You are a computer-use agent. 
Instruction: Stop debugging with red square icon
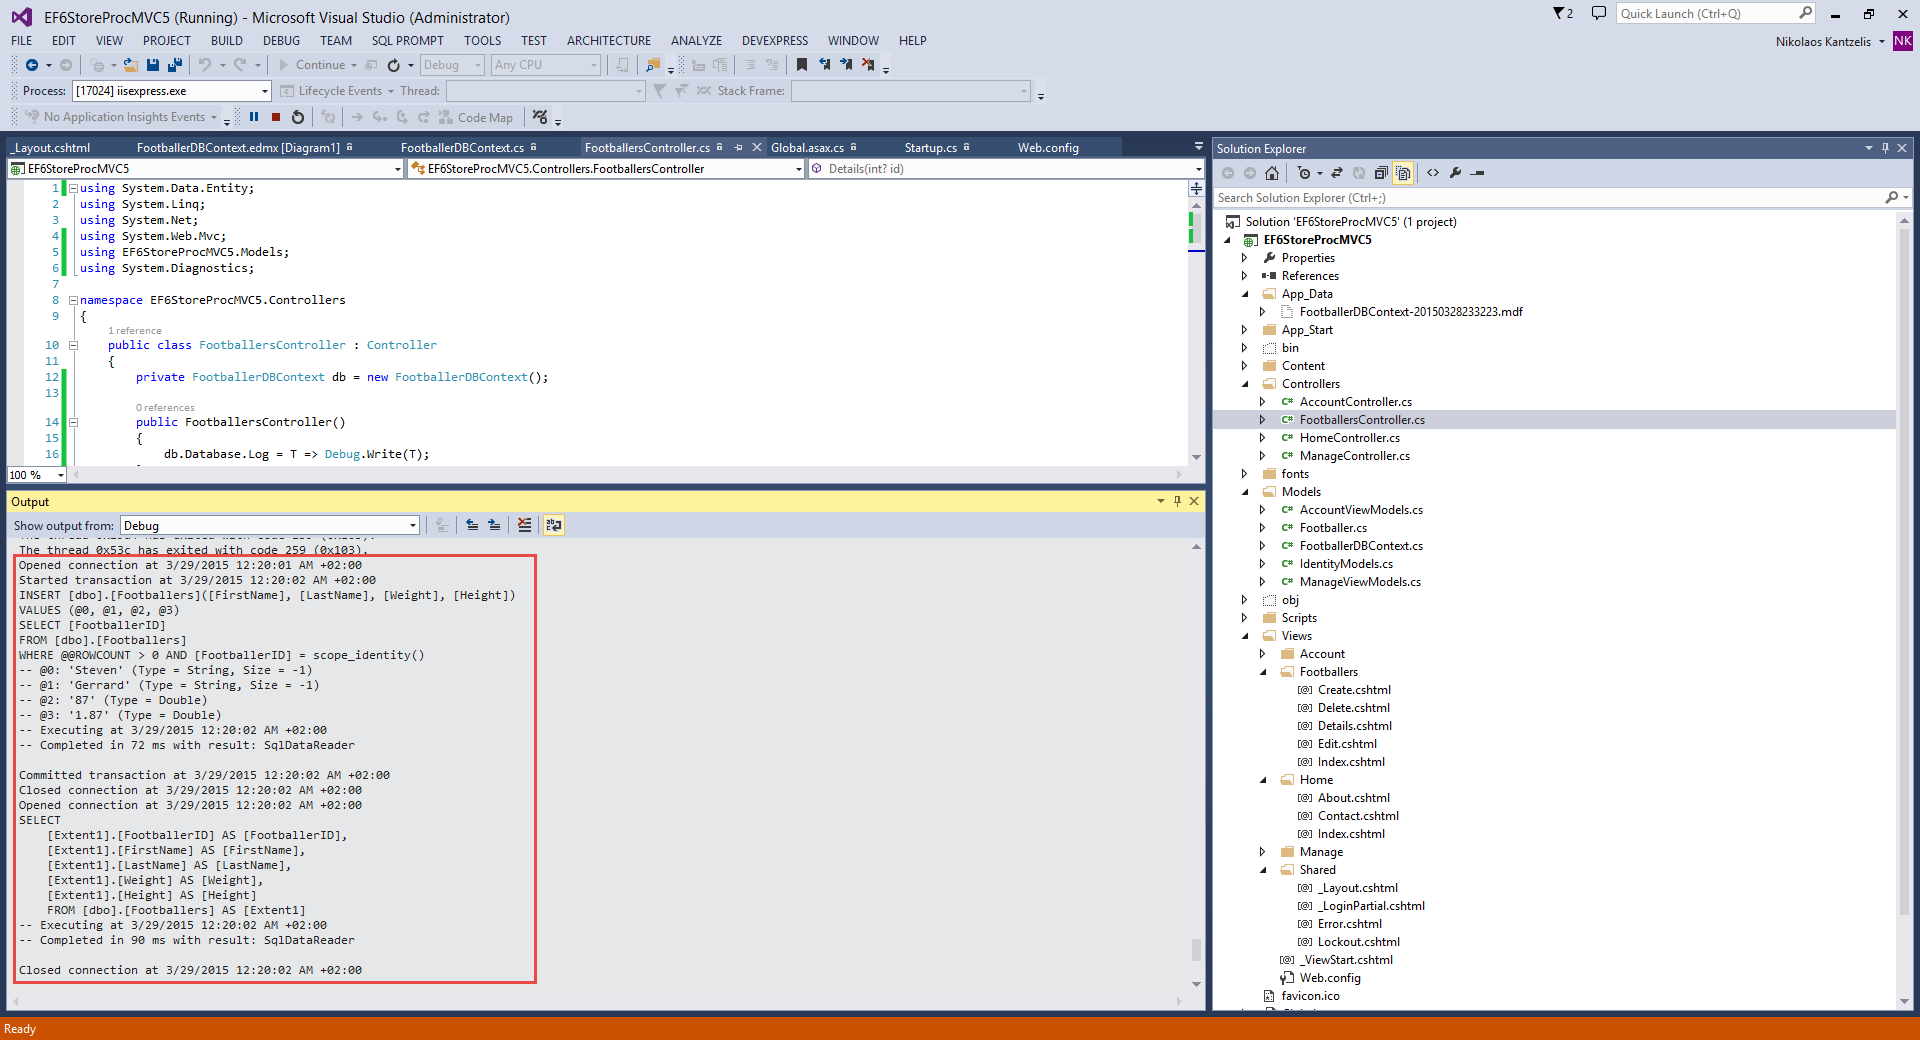(x=276, y=117)
